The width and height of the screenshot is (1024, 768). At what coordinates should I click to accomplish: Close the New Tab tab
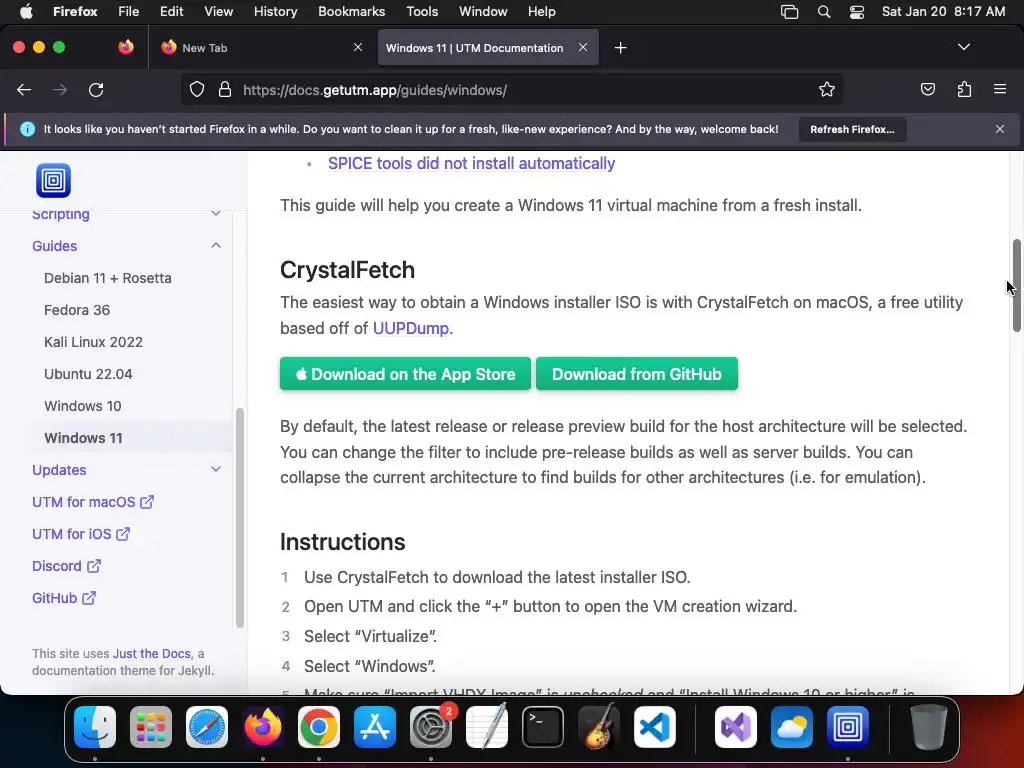(358, 47)
